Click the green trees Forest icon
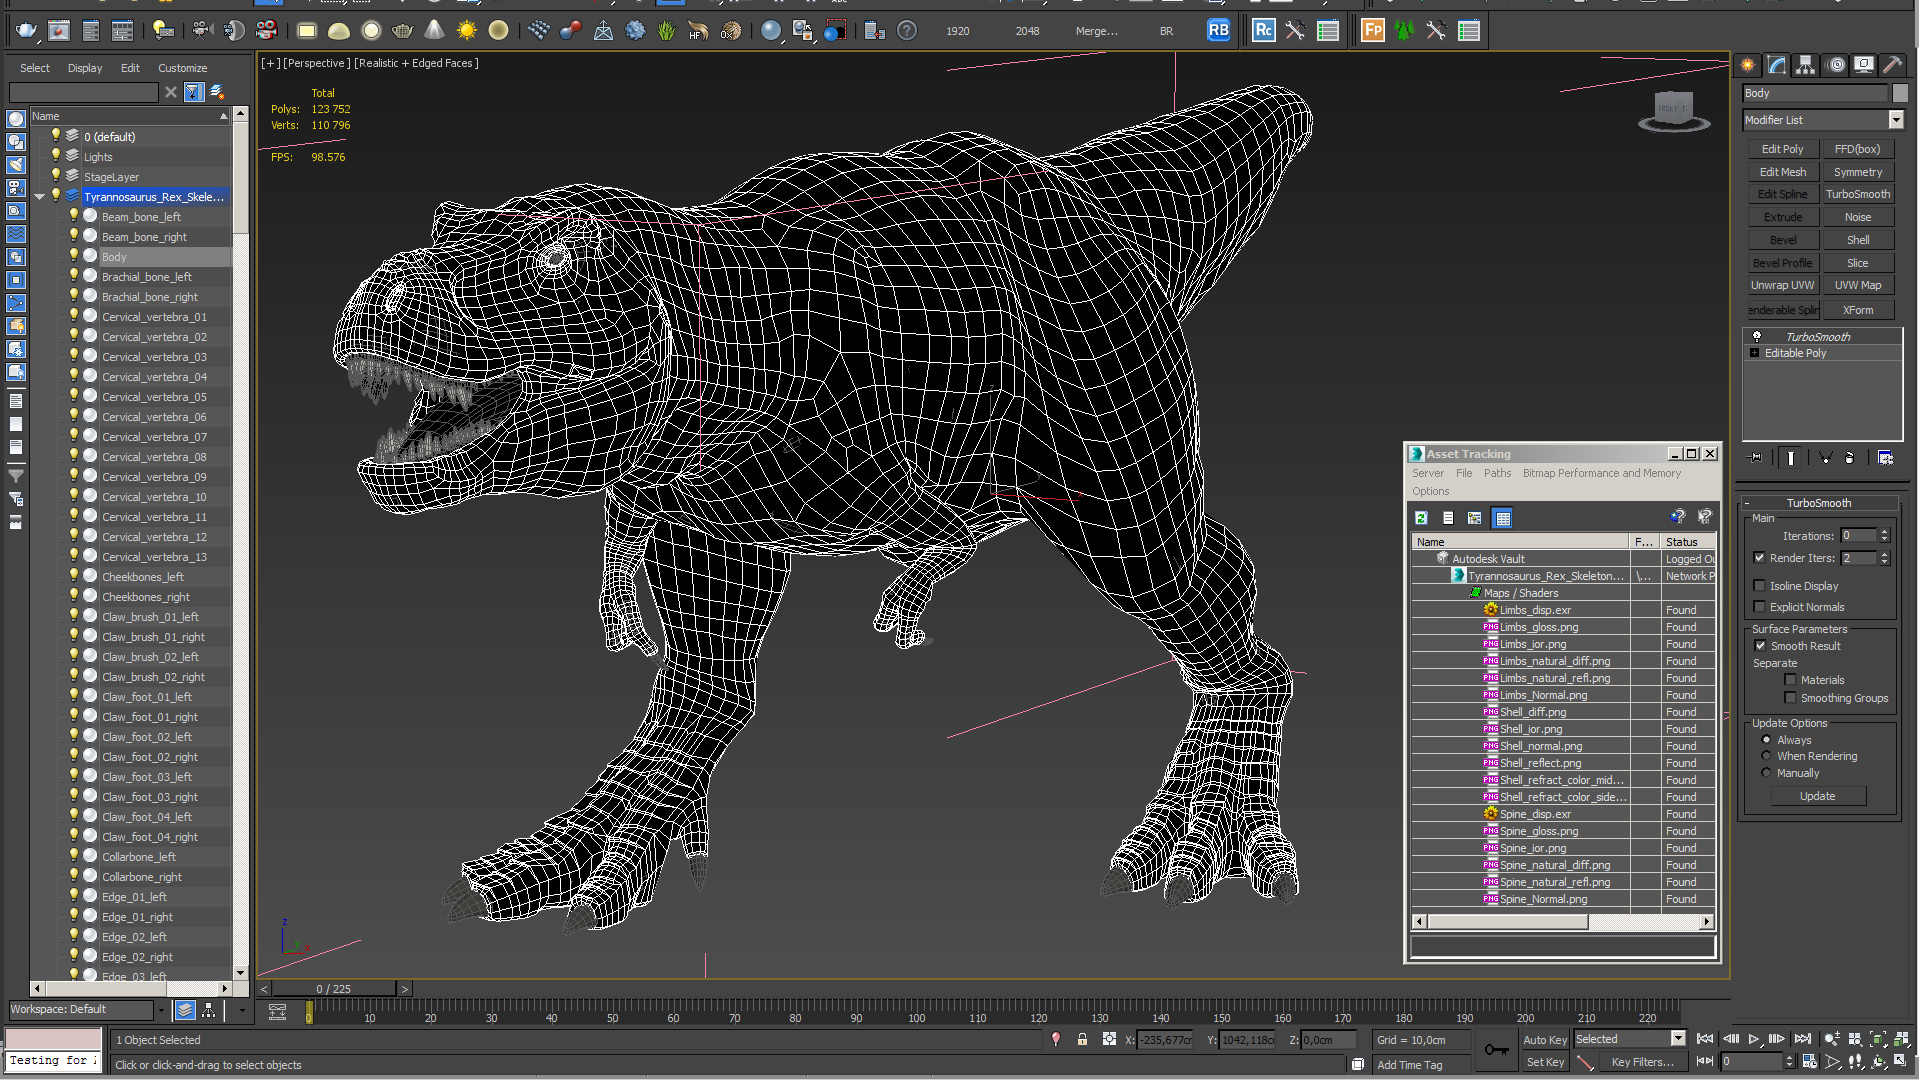 coord(1405,31)
